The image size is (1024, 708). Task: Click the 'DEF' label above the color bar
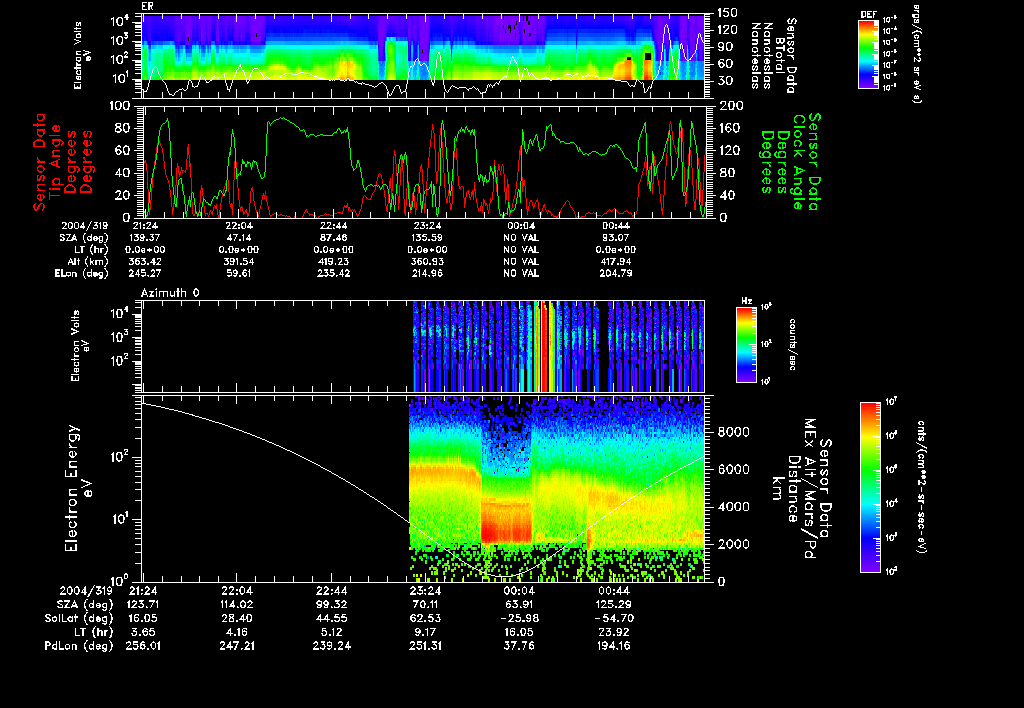(x=868, y=14)
